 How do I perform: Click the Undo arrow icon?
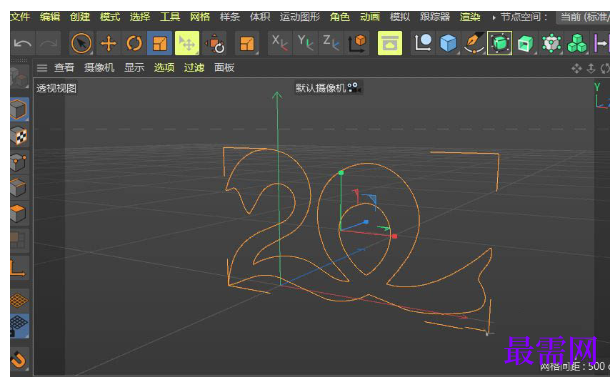pyautogui.click(x=22, y=43)
